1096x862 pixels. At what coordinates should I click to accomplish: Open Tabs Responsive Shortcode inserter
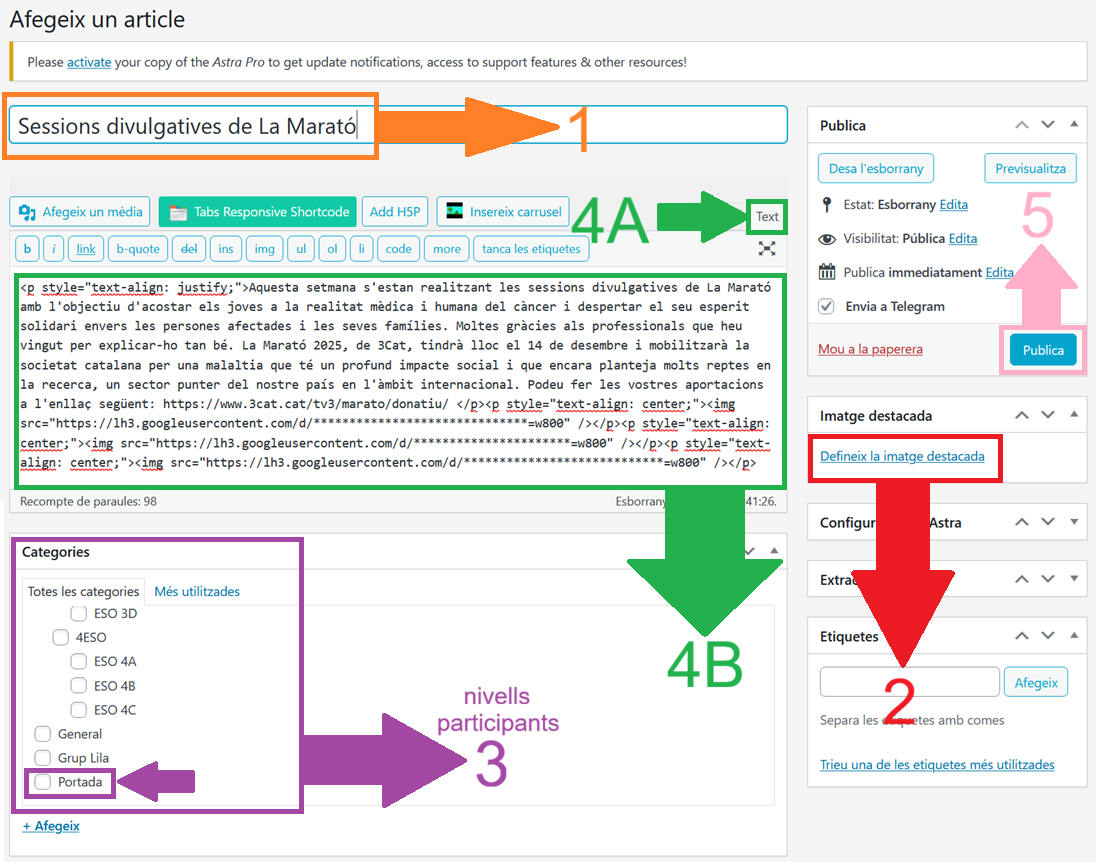(x=257, y=212)
